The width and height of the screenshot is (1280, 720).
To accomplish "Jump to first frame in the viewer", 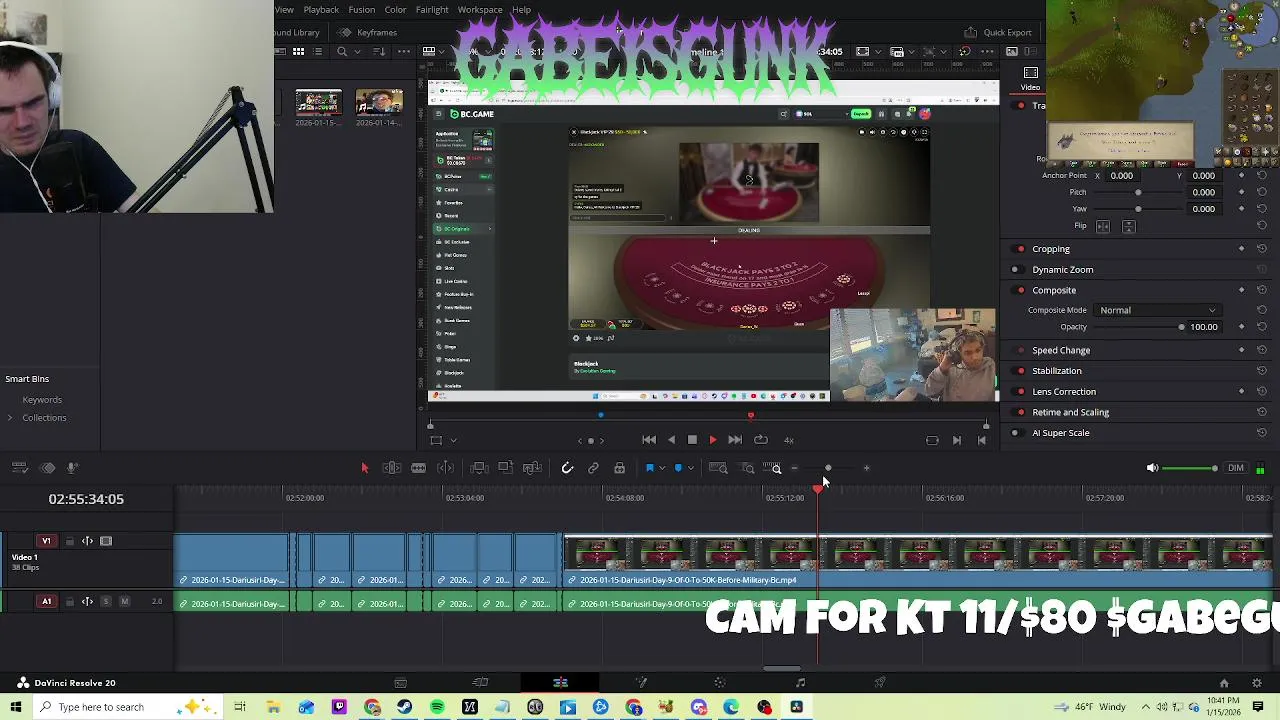I will pos(649,440).
